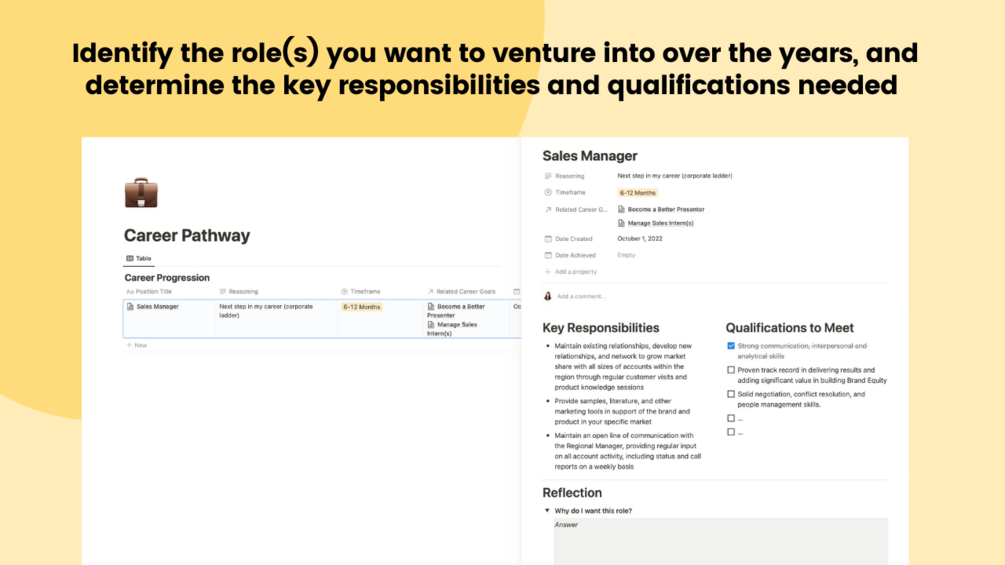Click the Related Career Goals arrow icon in panel
Viewport: 1005px width, 565px height.
pyautogui.click(x=548, y=210)
